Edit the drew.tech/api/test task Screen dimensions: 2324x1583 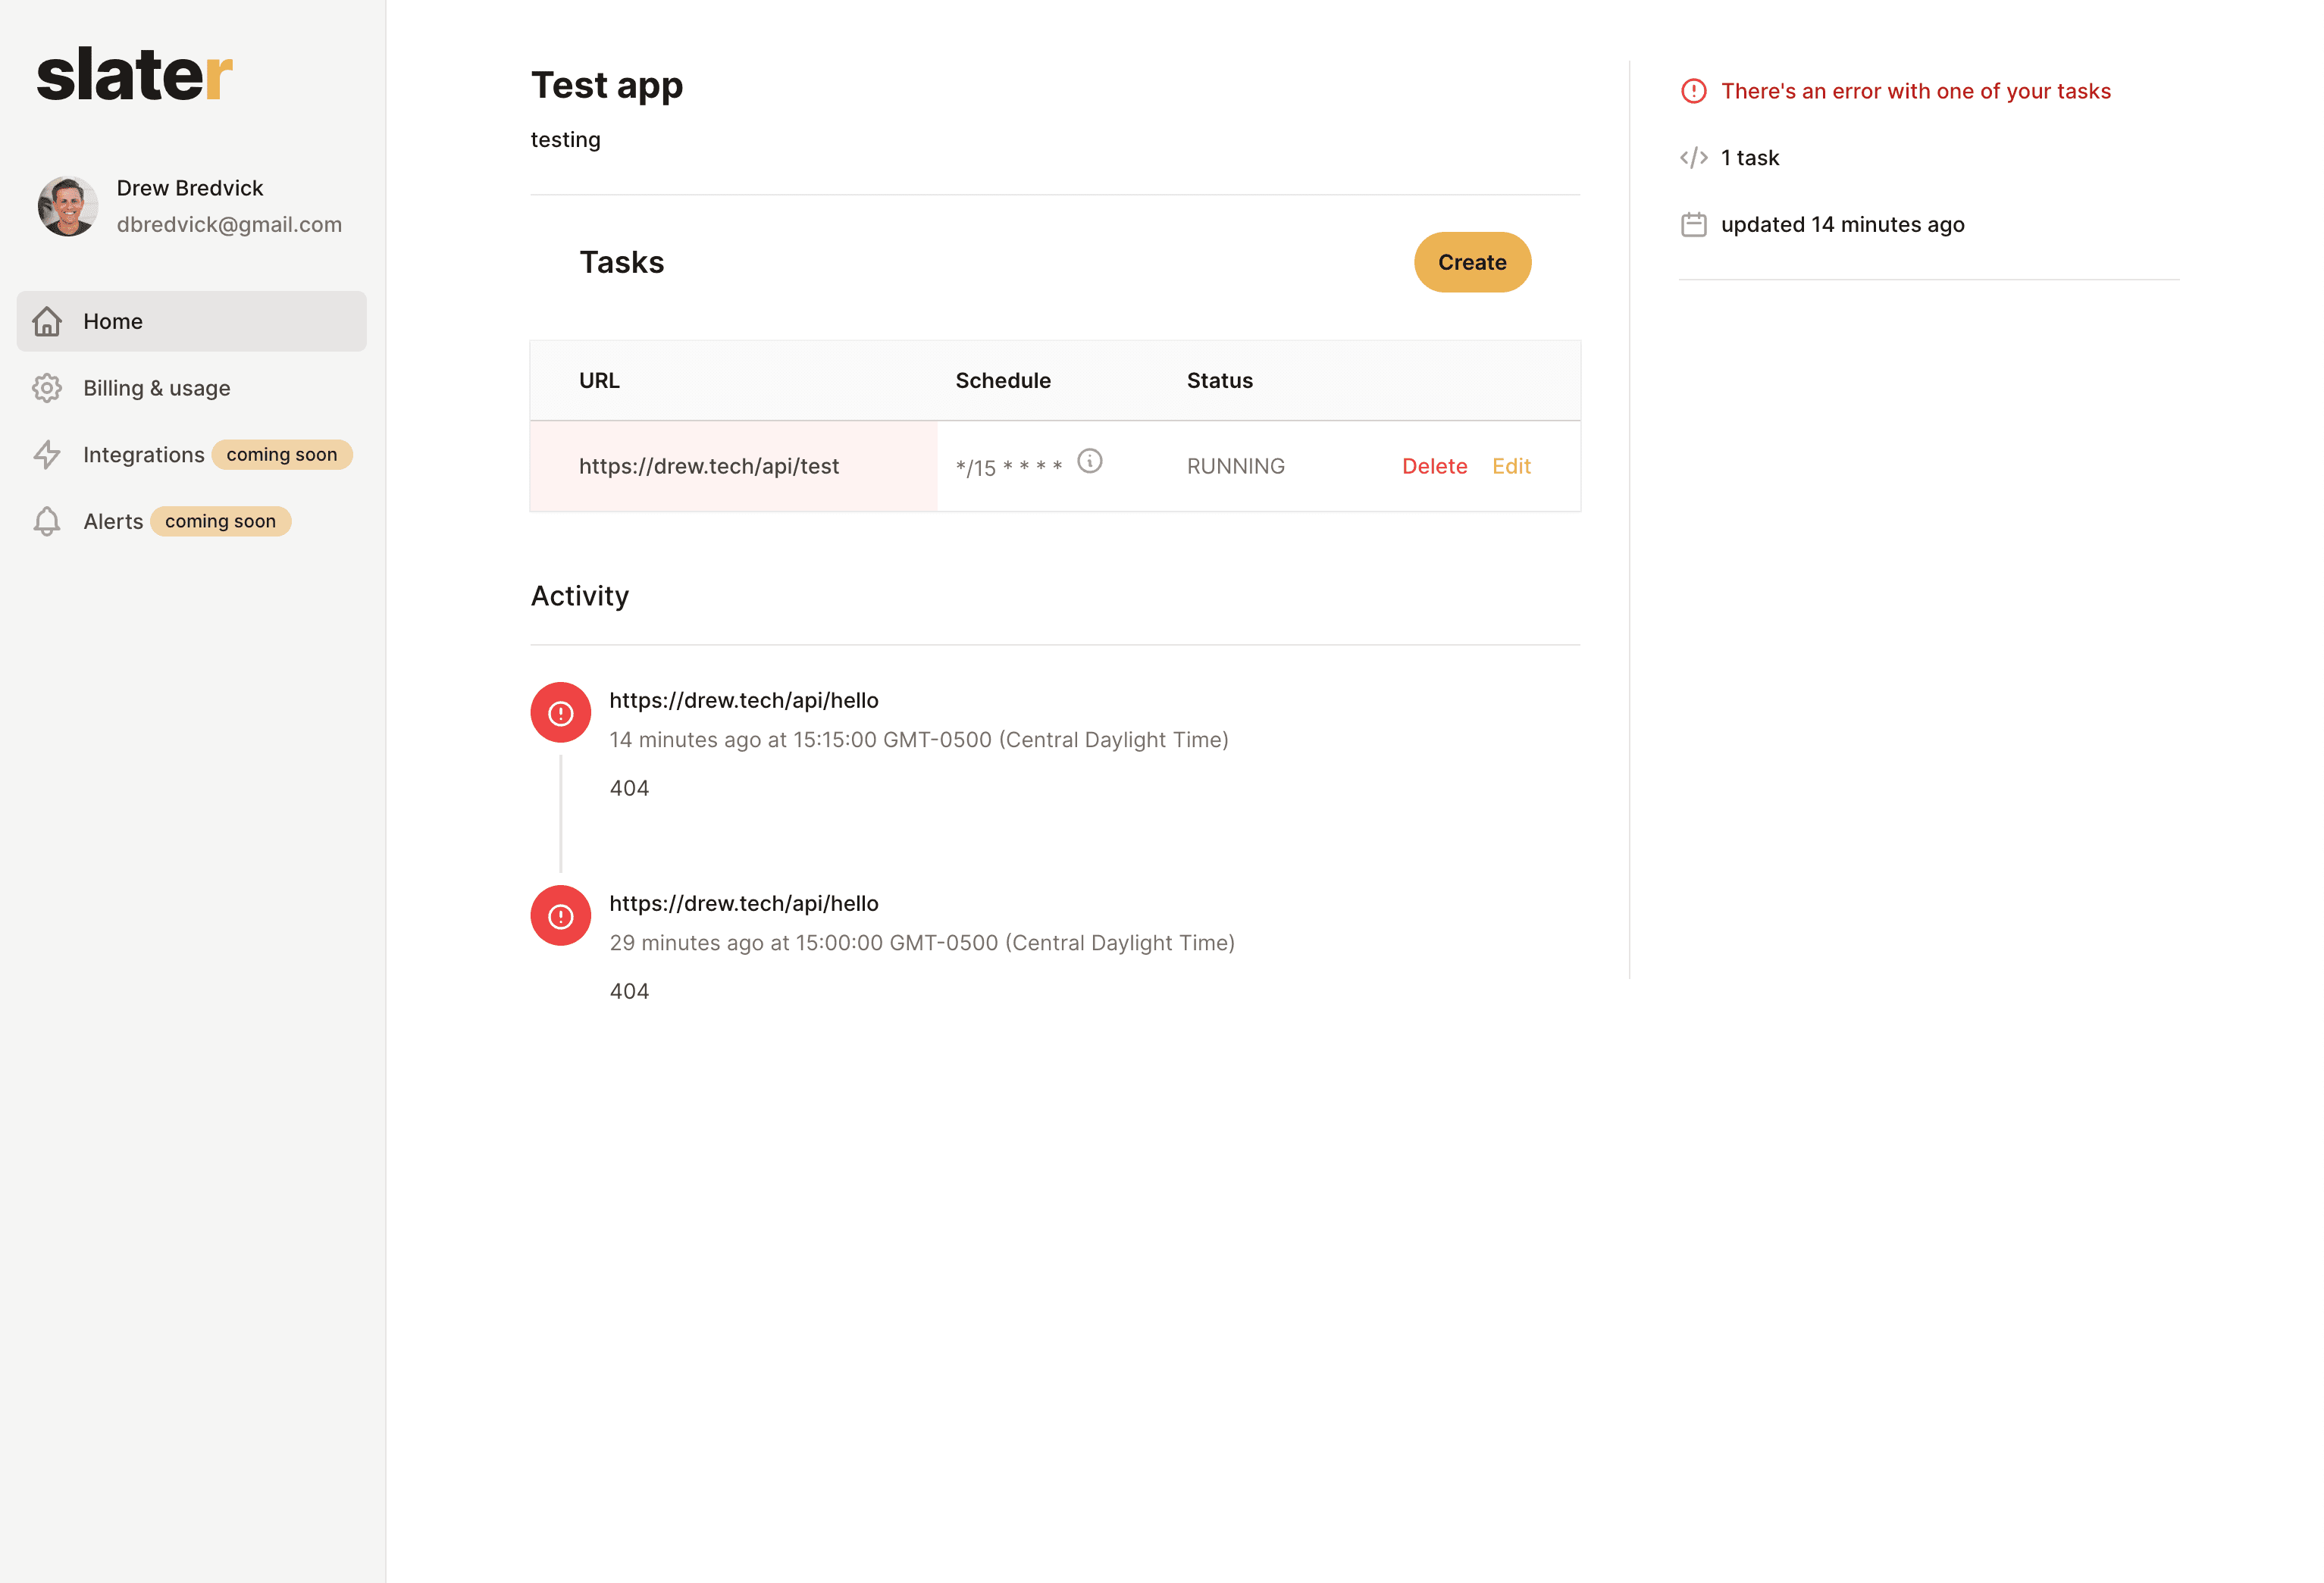[1511, 466]
